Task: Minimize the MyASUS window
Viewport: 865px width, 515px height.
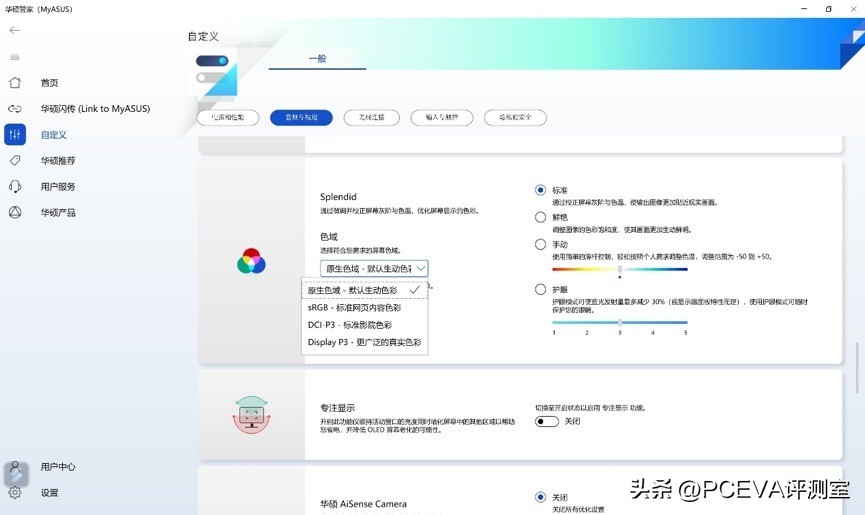Action: click(804, 9)
